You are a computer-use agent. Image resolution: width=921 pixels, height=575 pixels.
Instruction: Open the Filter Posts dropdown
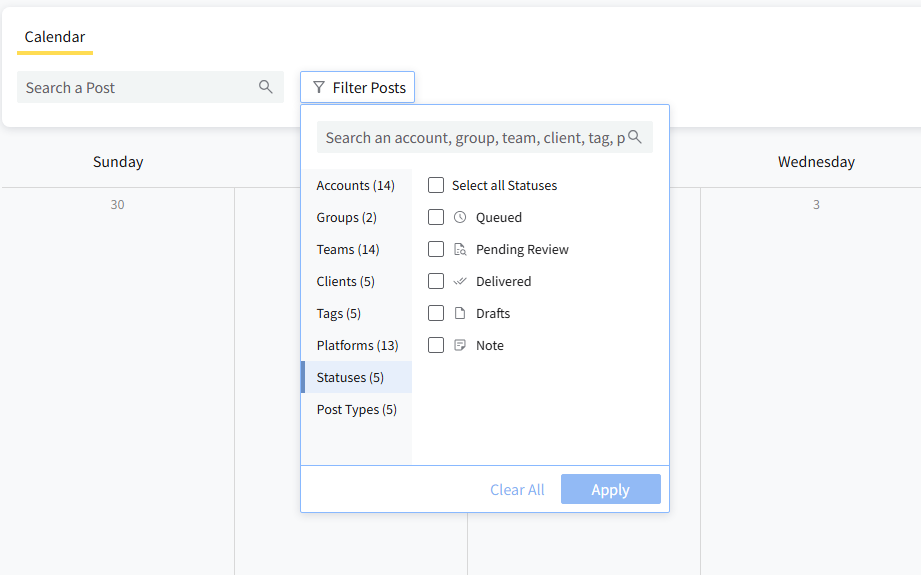(358, 88)
